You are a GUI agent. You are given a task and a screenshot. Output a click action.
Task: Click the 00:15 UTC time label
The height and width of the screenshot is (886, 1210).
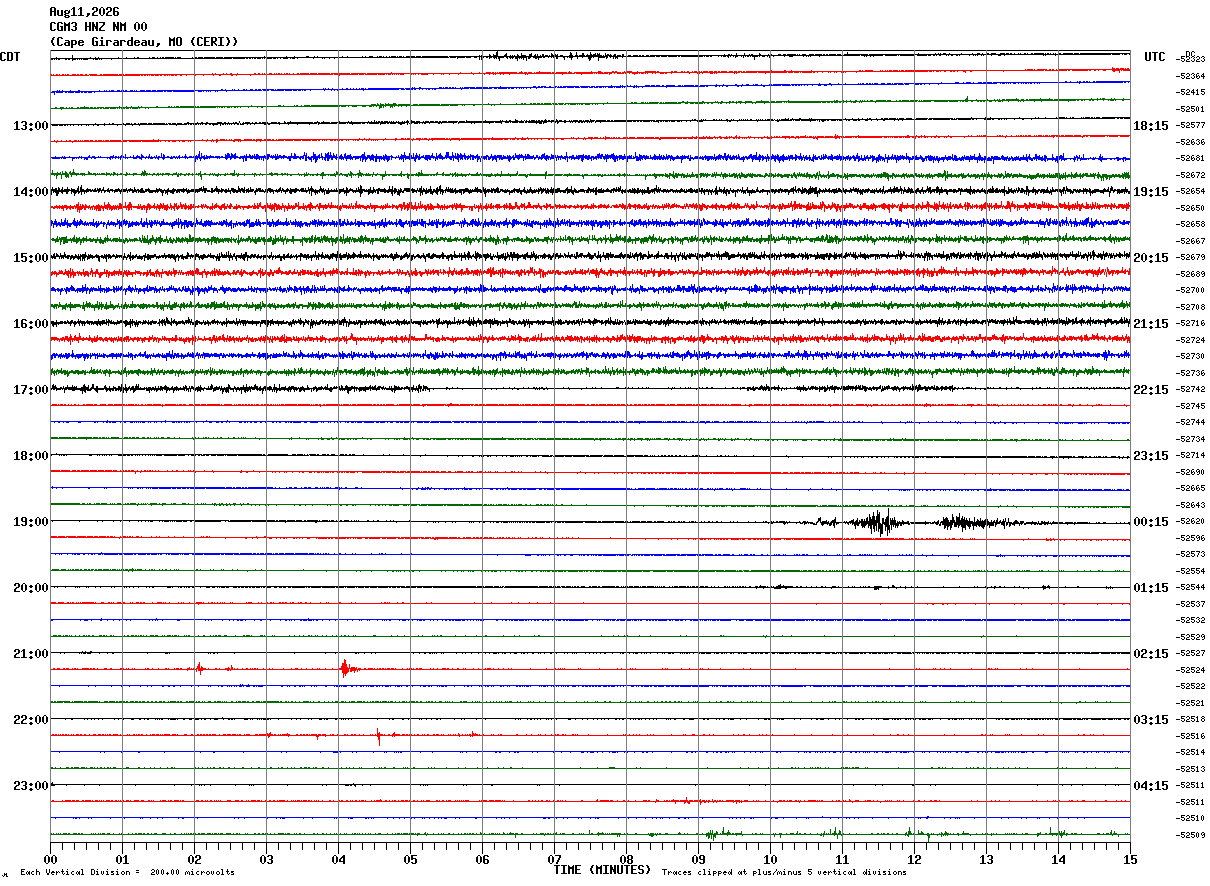click(x=1151, y=522)
